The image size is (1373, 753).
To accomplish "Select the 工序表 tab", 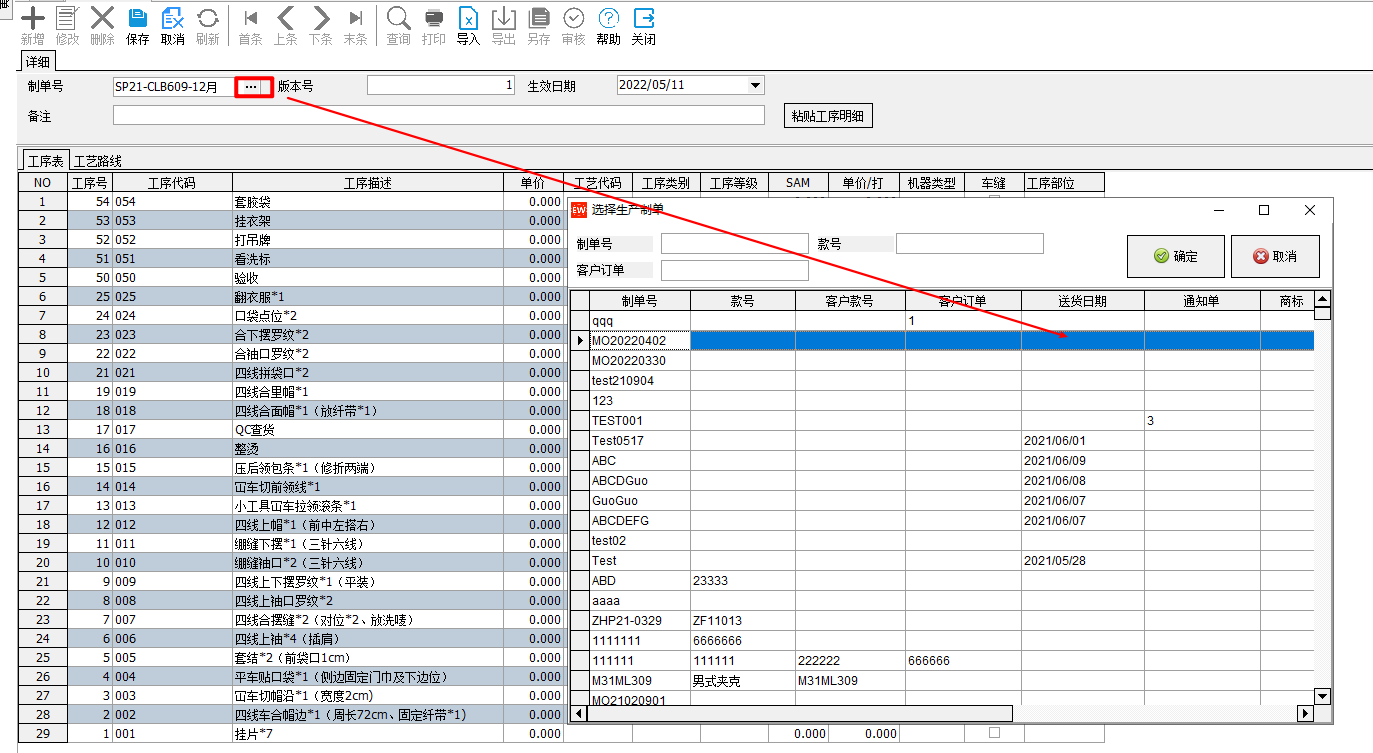I will pos(45,161).
